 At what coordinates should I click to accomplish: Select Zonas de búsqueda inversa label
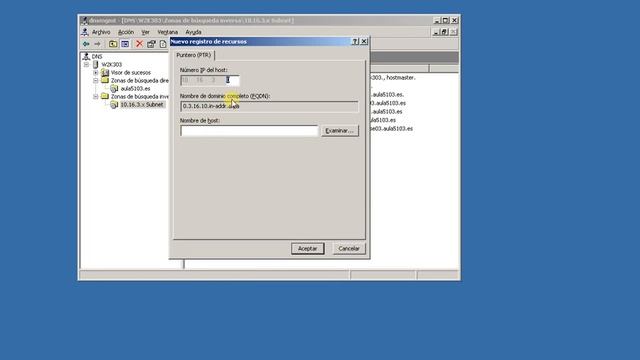pos(140,97)
